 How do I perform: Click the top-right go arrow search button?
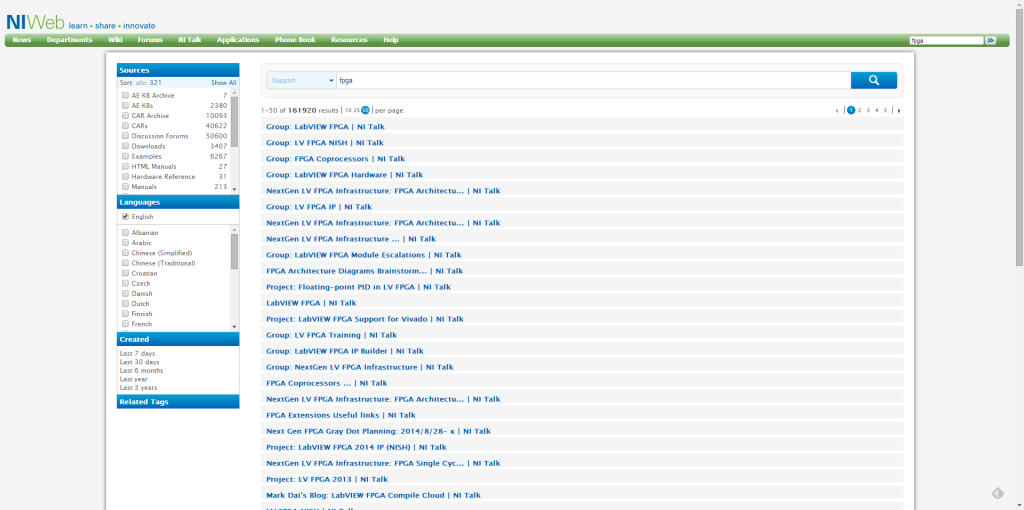click(991, 40)
